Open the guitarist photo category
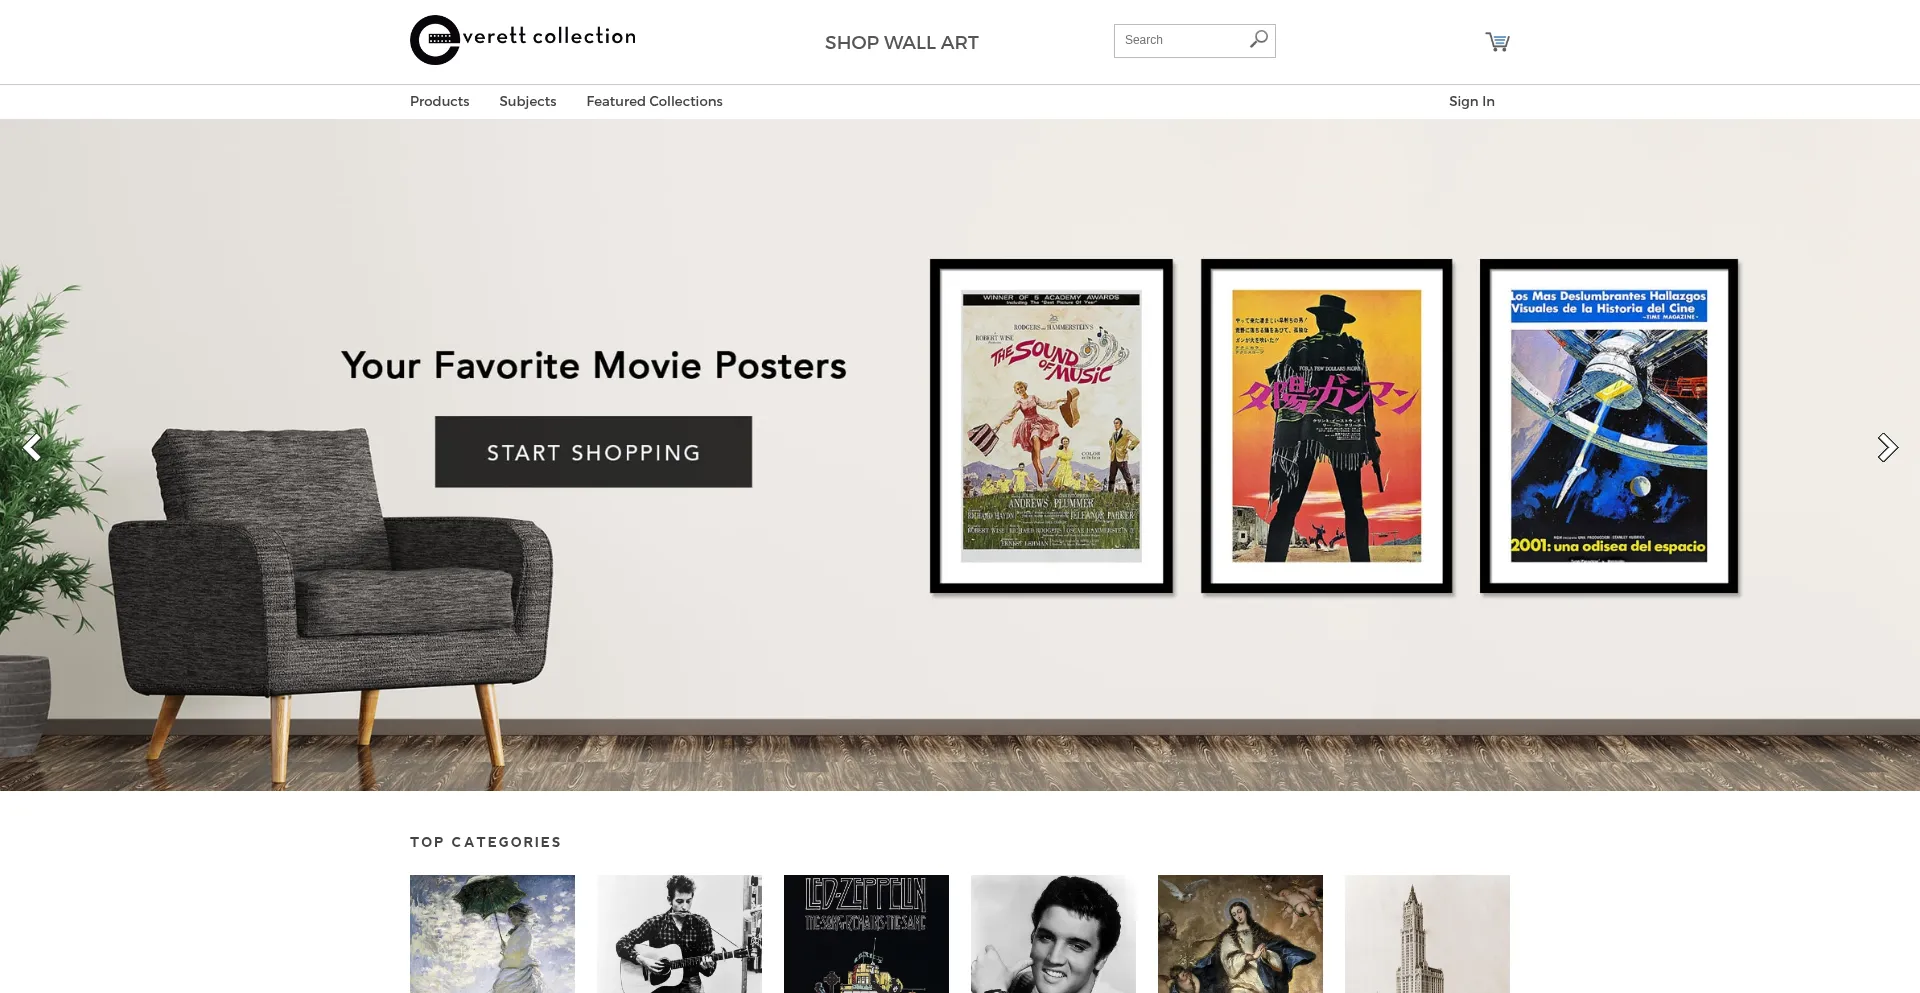The height and width of the screenshot is (993, 1920). [679, 934]
